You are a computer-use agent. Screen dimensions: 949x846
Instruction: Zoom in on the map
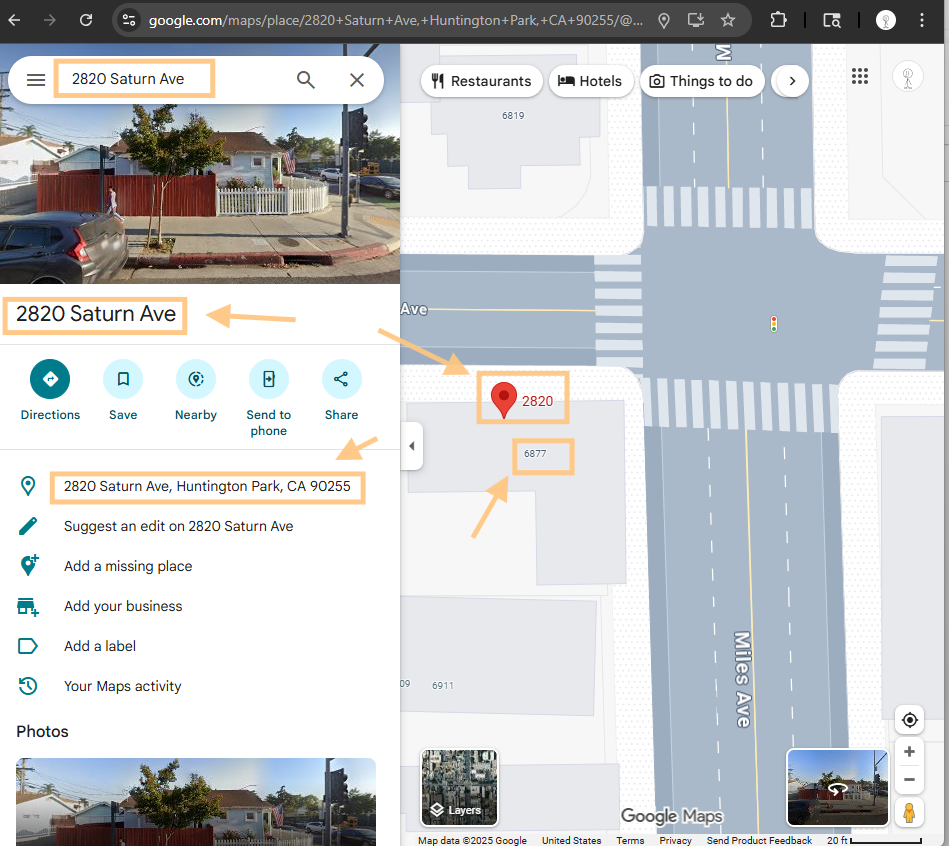(909, 752)
